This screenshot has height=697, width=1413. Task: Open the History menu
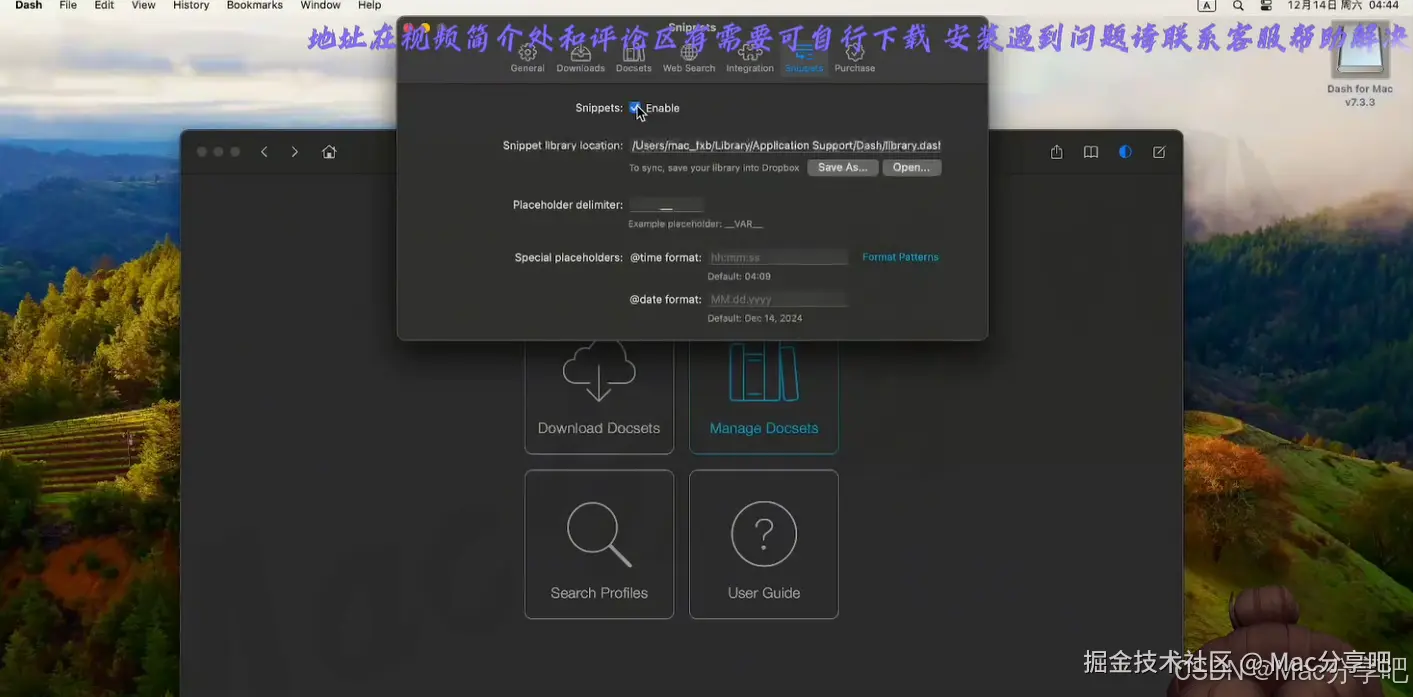coord(191,6)
